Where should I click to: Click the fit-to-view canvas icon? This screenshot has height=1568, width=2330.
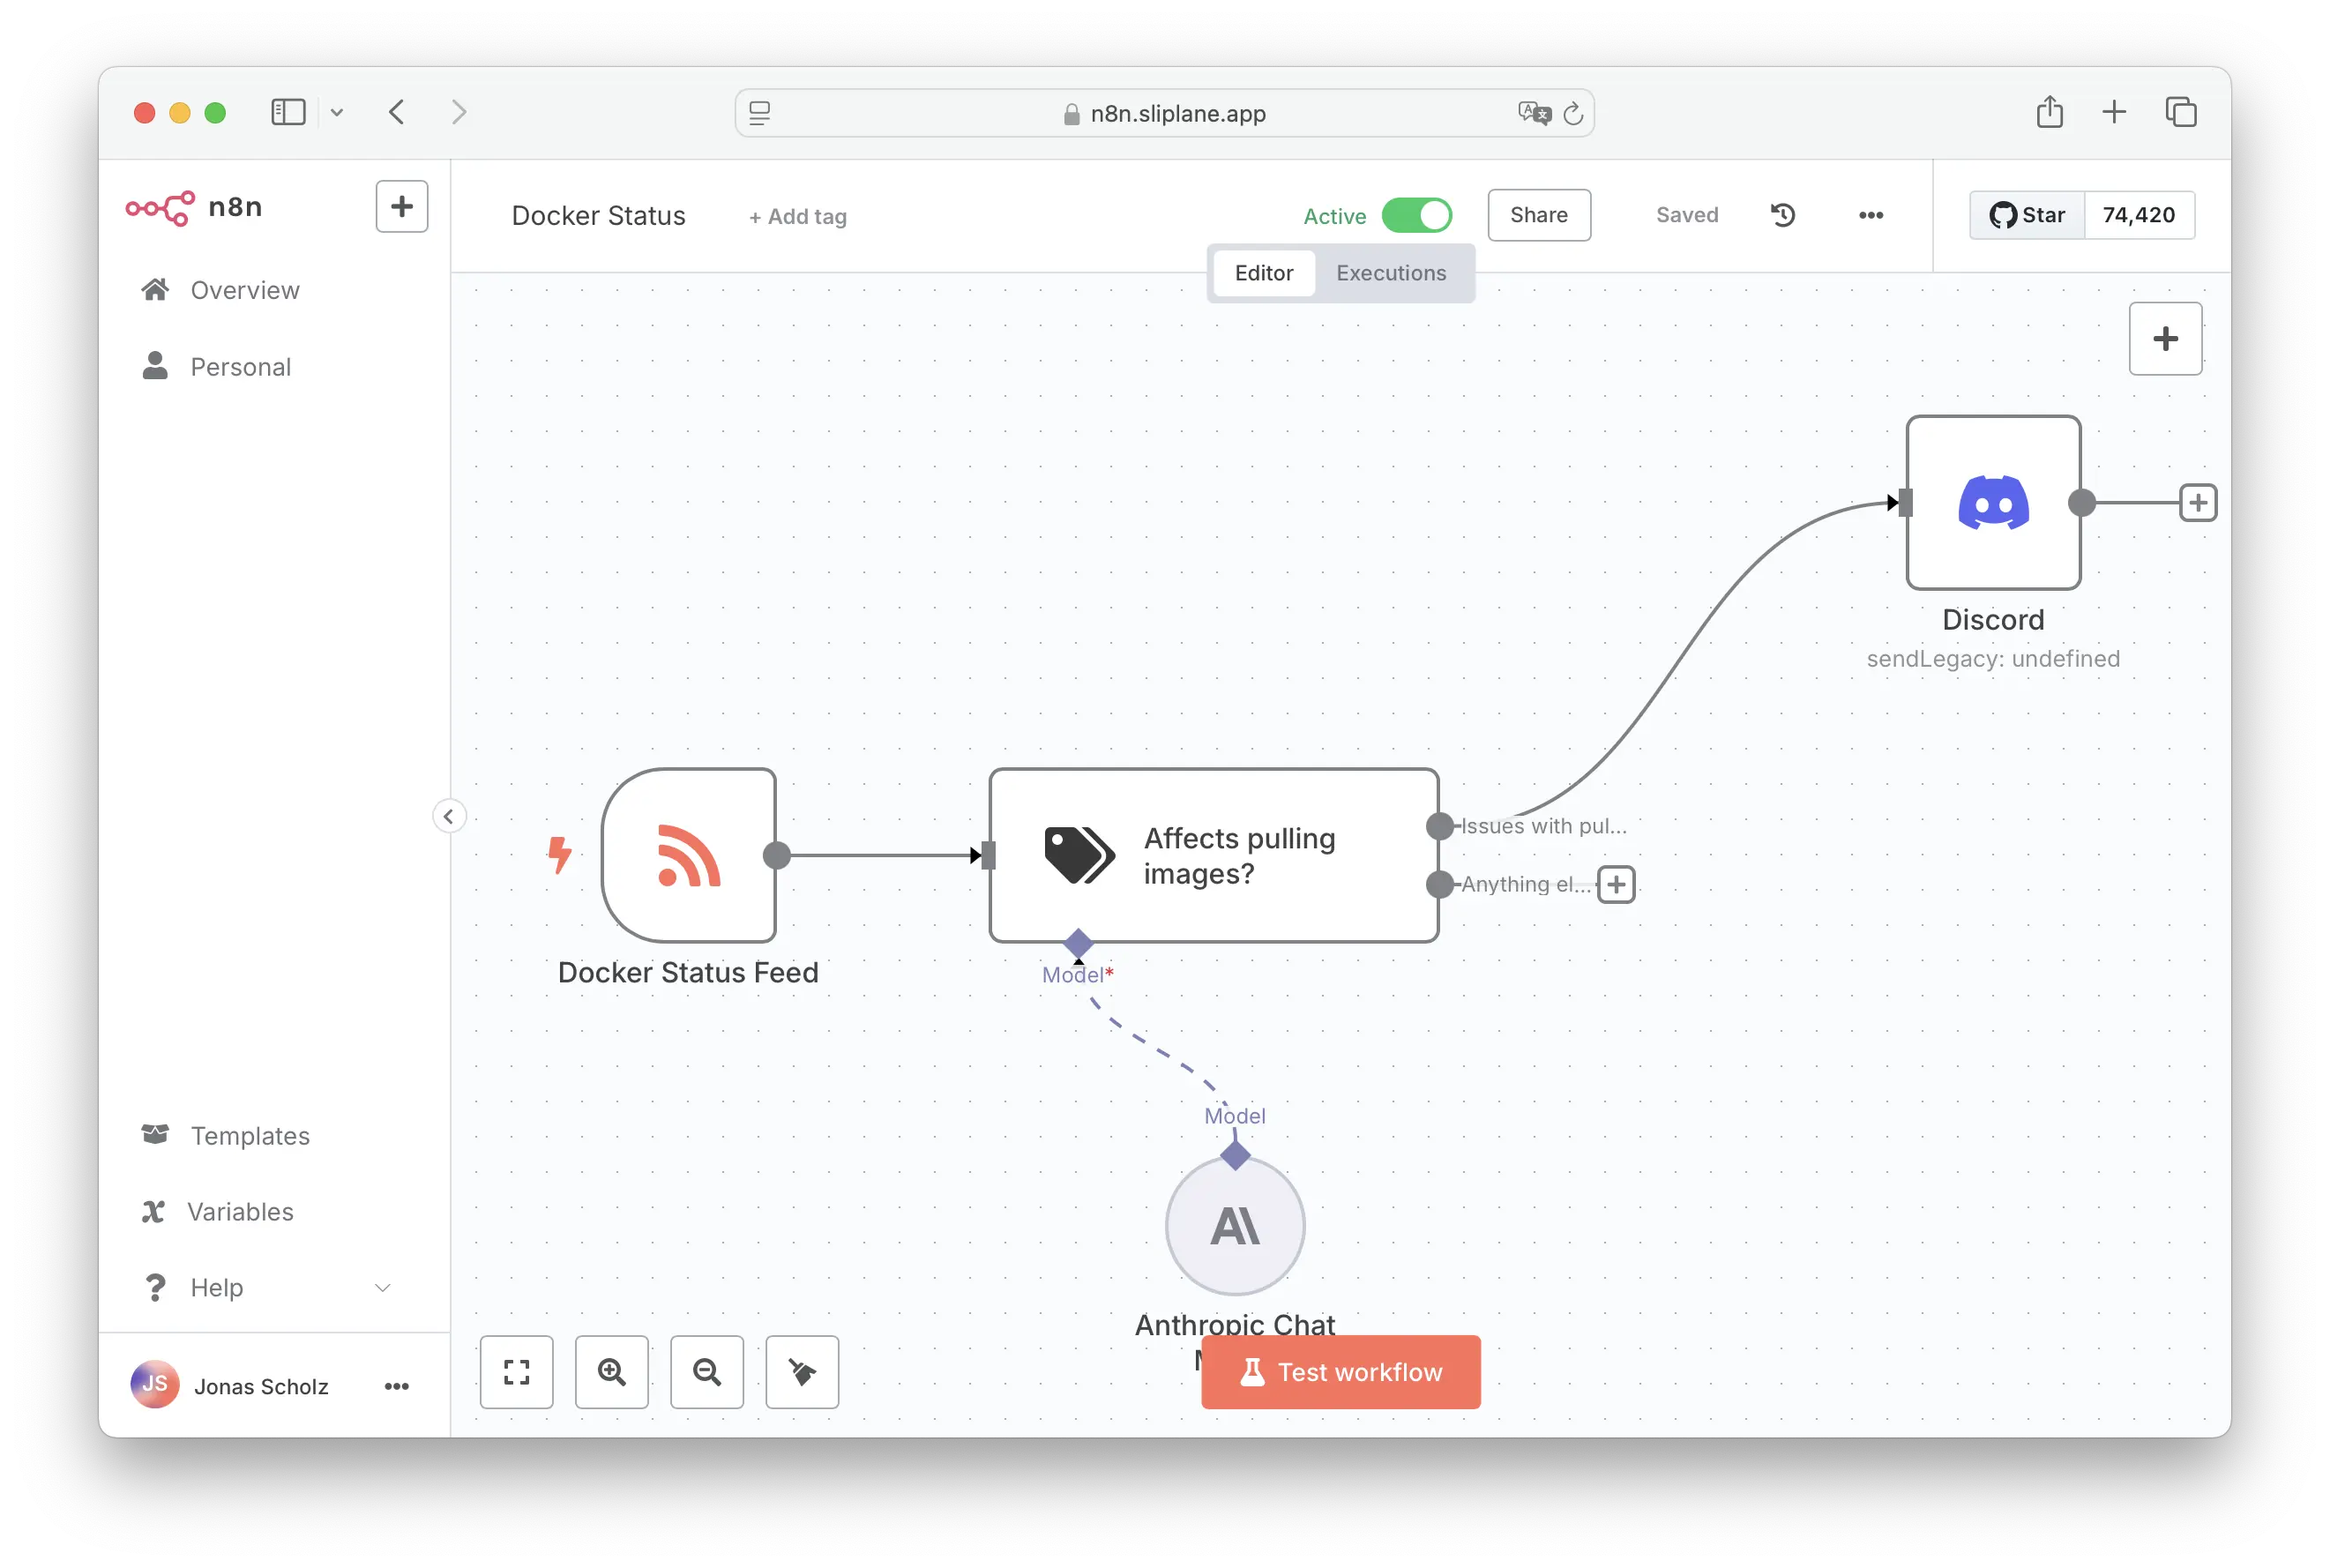click(516, 1372)
